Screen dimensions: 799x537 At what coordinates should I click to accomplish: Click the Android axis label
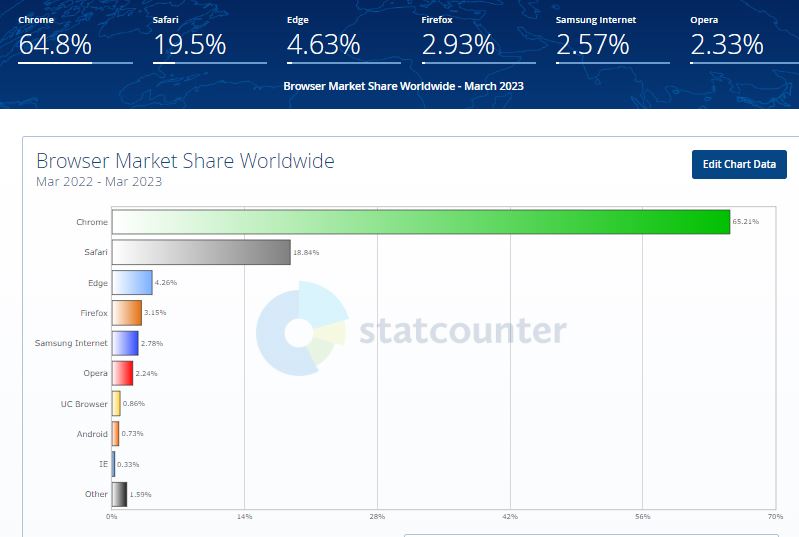point(92,434)
